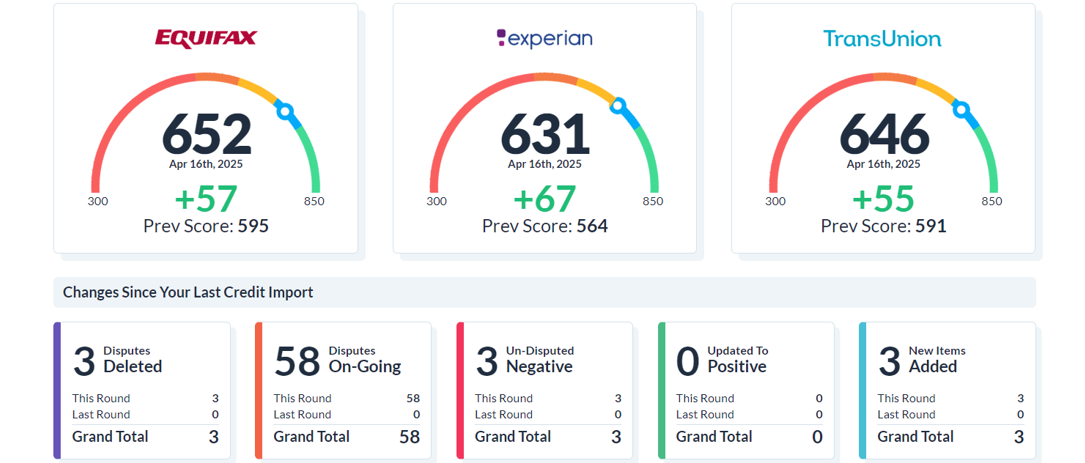
Task: Click Grand Total row in Disputes On-Going card
Action: [x=347, y=437]
